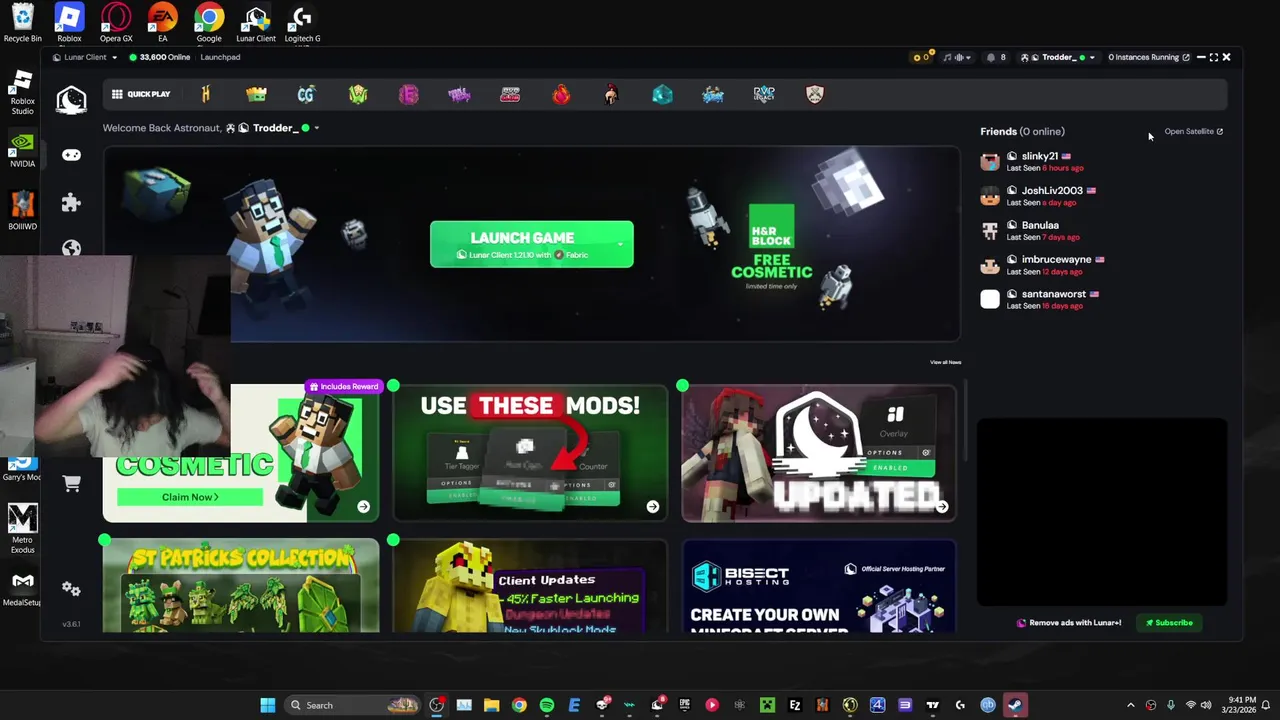Screen dimensions: 1280x720
Task: Click the Launch Game button
Action: 531,244
